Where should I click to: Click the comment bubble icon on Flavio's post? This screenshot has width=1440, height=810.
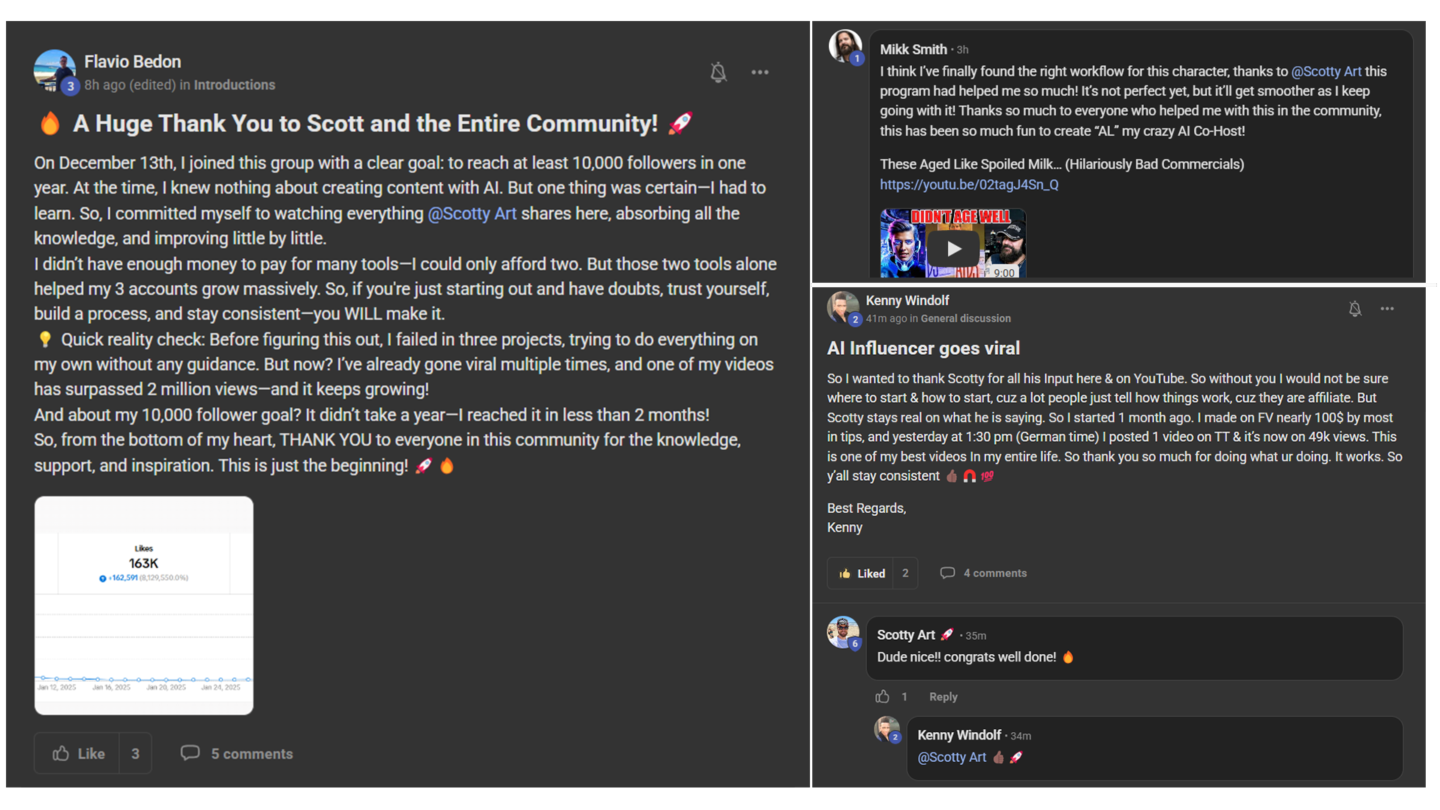pyautogui.click(x=191, y=753)
